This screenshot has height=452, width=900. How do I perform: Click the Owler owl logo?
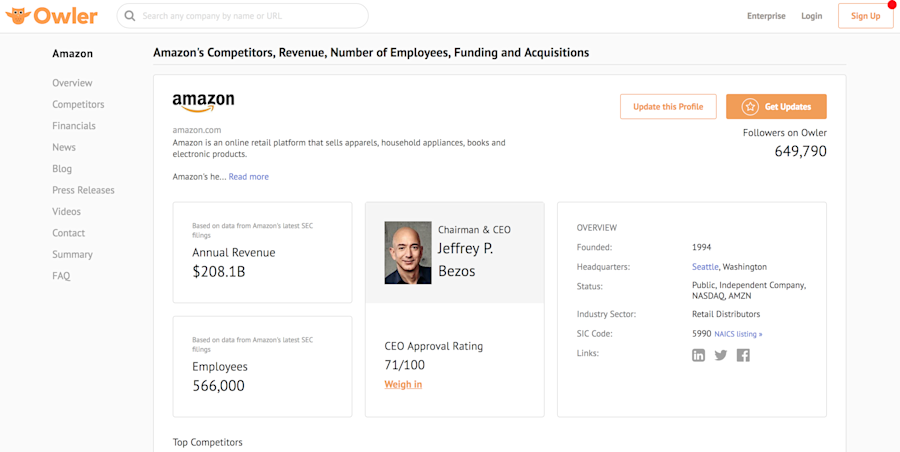(18, 16)
